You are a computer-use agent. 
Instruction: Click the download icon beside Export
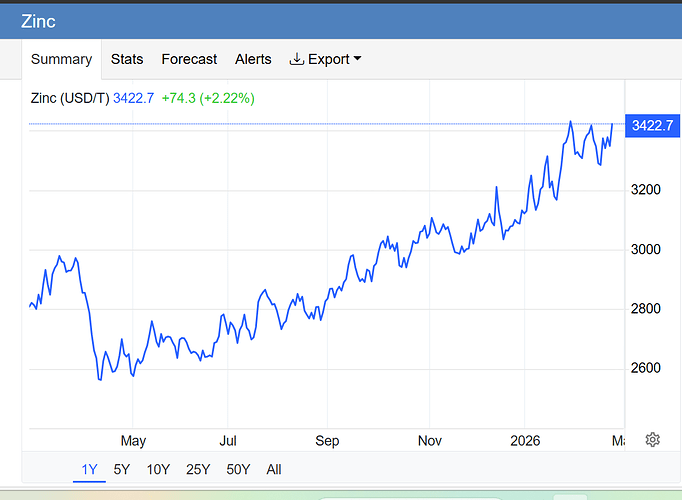296,59
